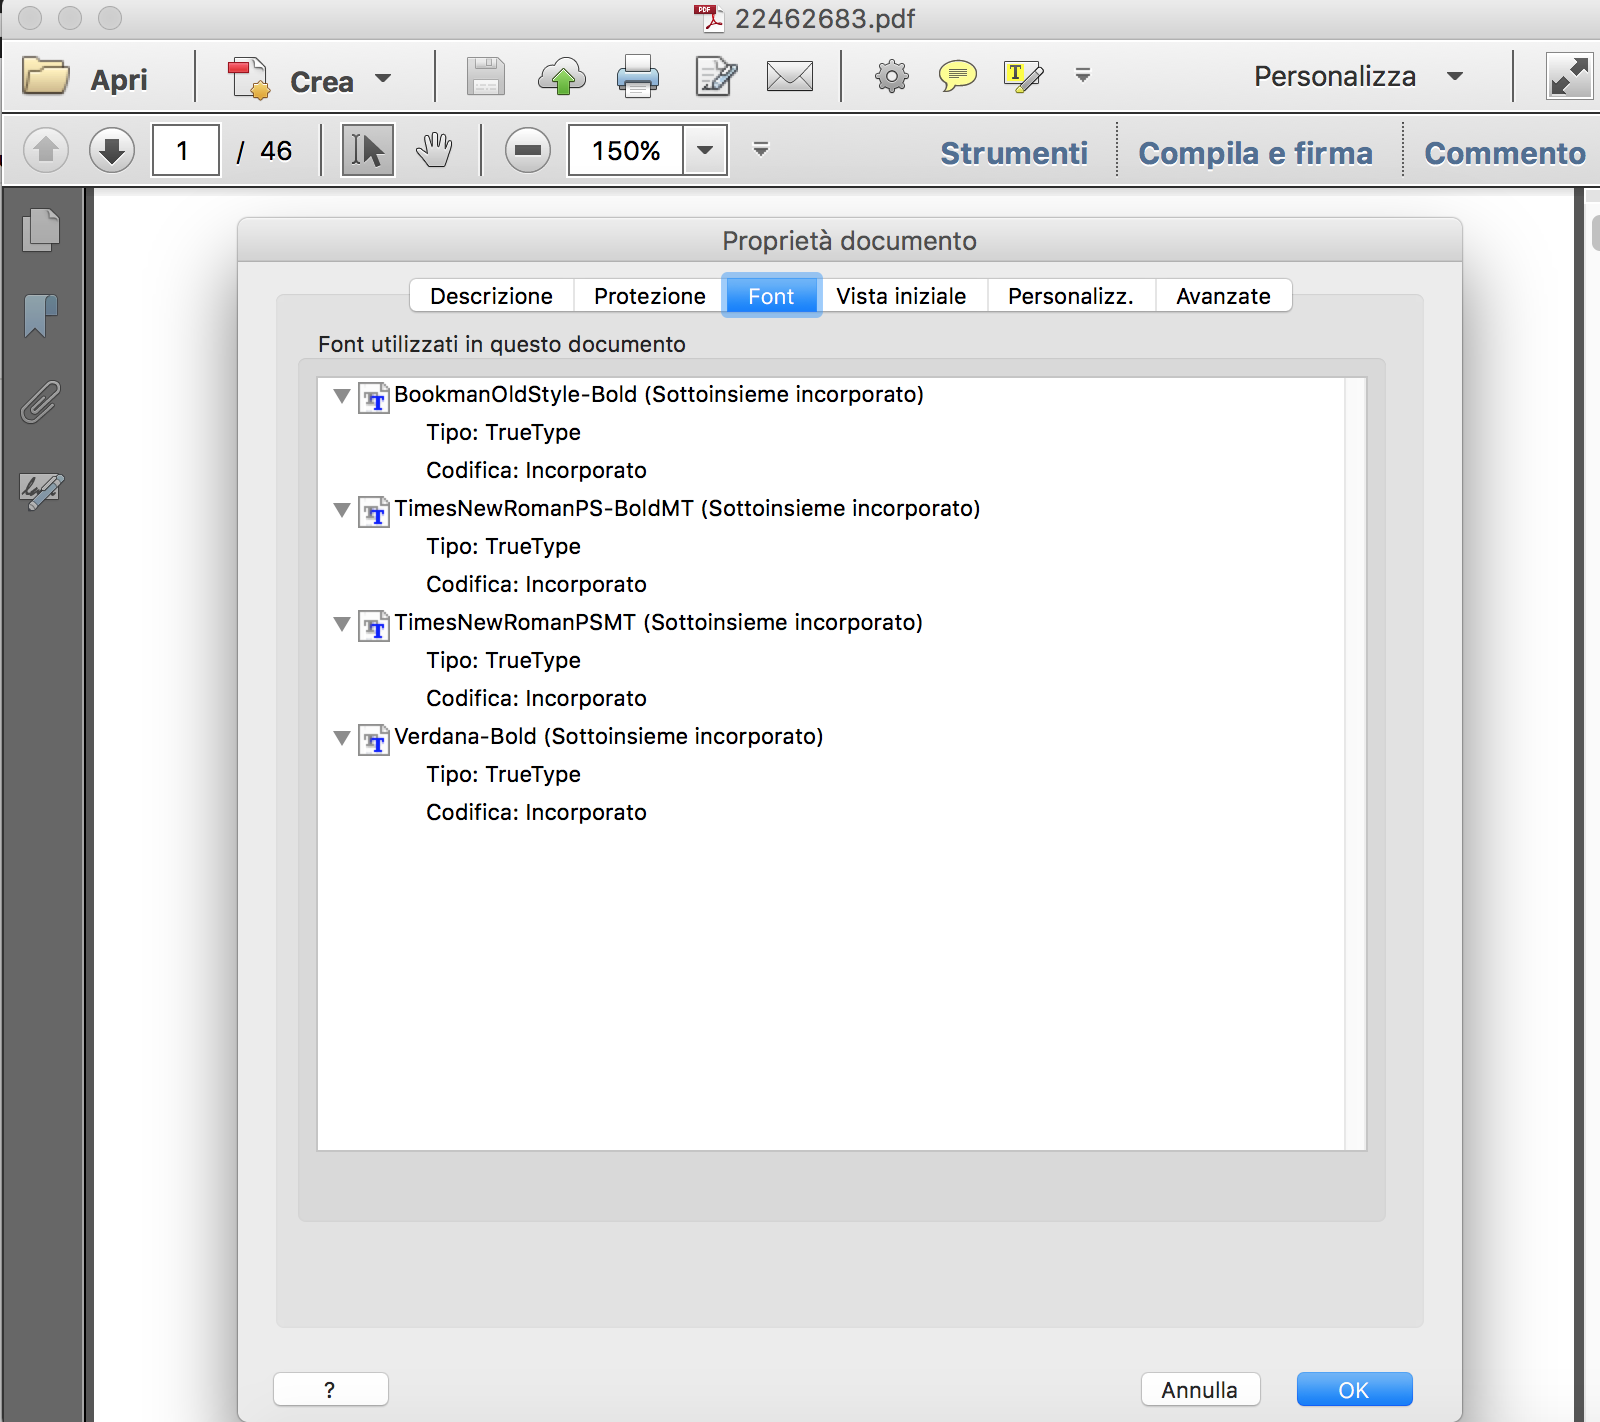
Task: Click the PDF file icon in title bar
Action: click(x=709, y=18)
